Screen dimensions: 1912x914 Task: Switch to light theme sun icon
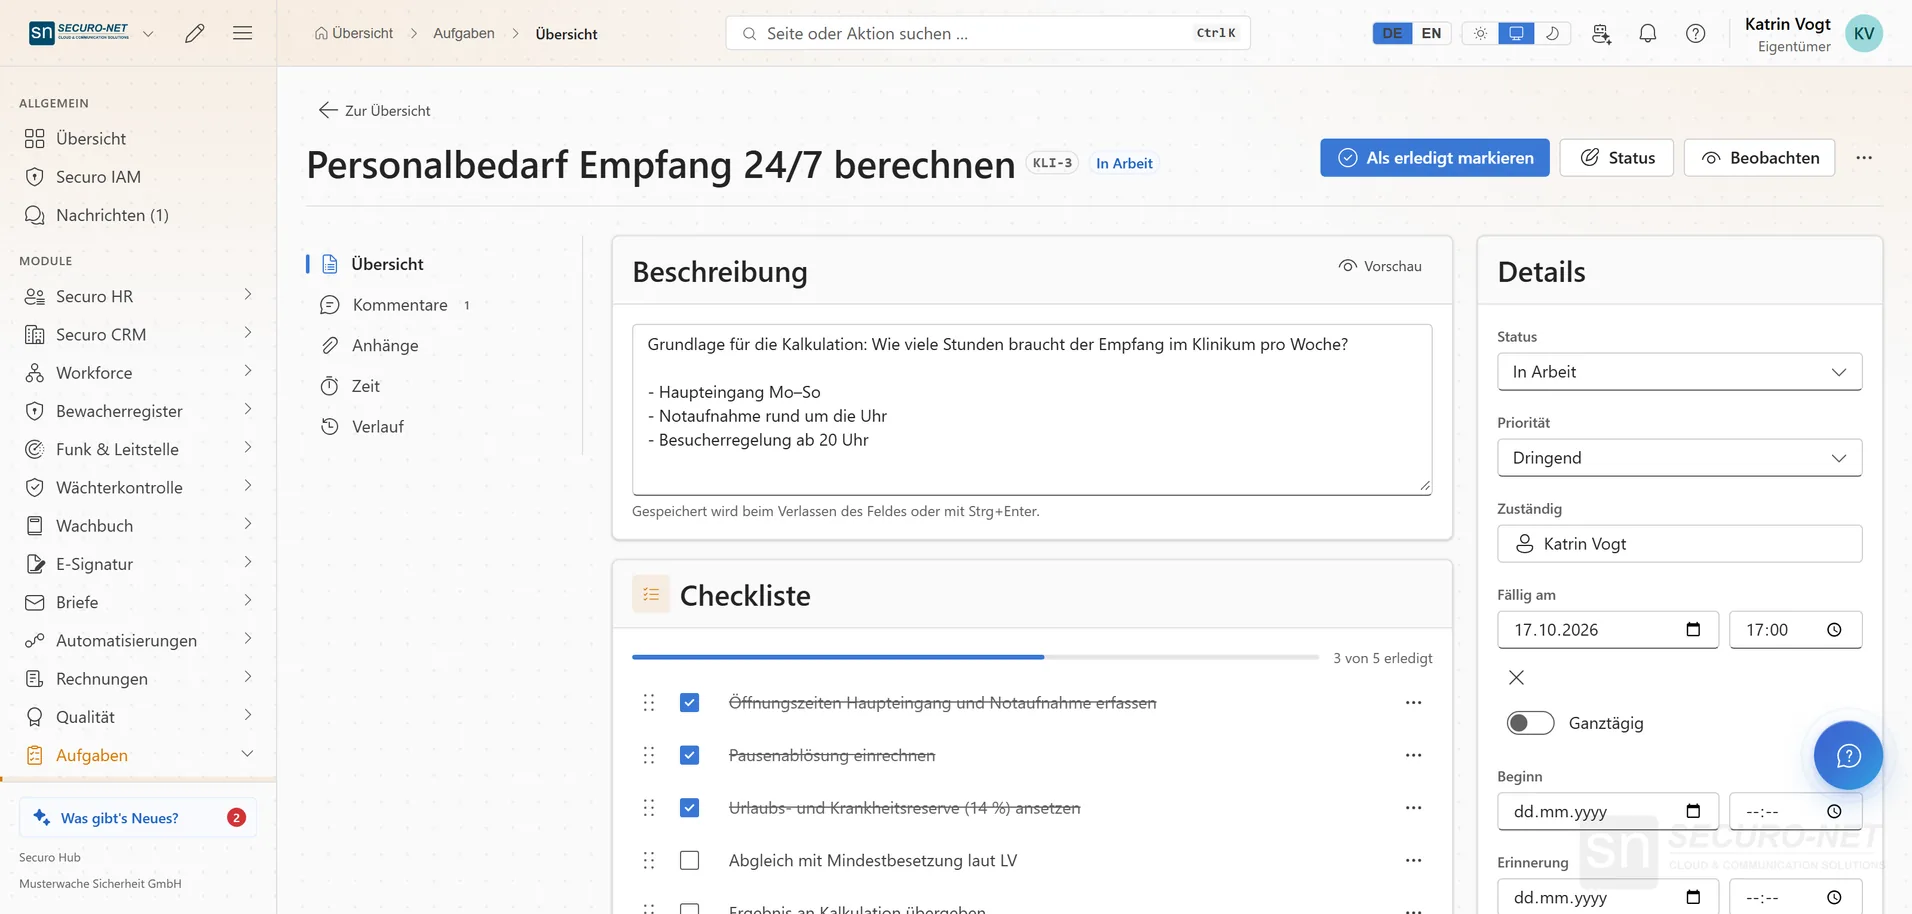[1480, 33]
